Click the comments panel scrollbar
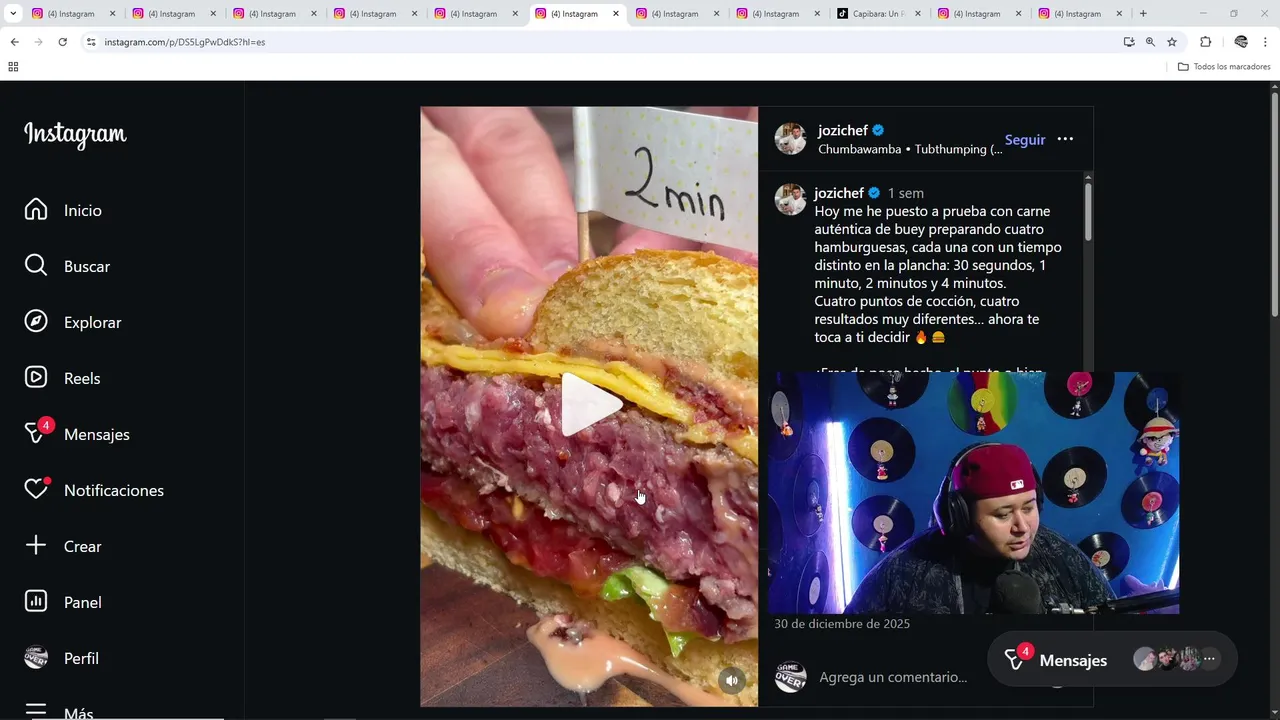This screenshot has height=720, width=1280. (1088, 212)
